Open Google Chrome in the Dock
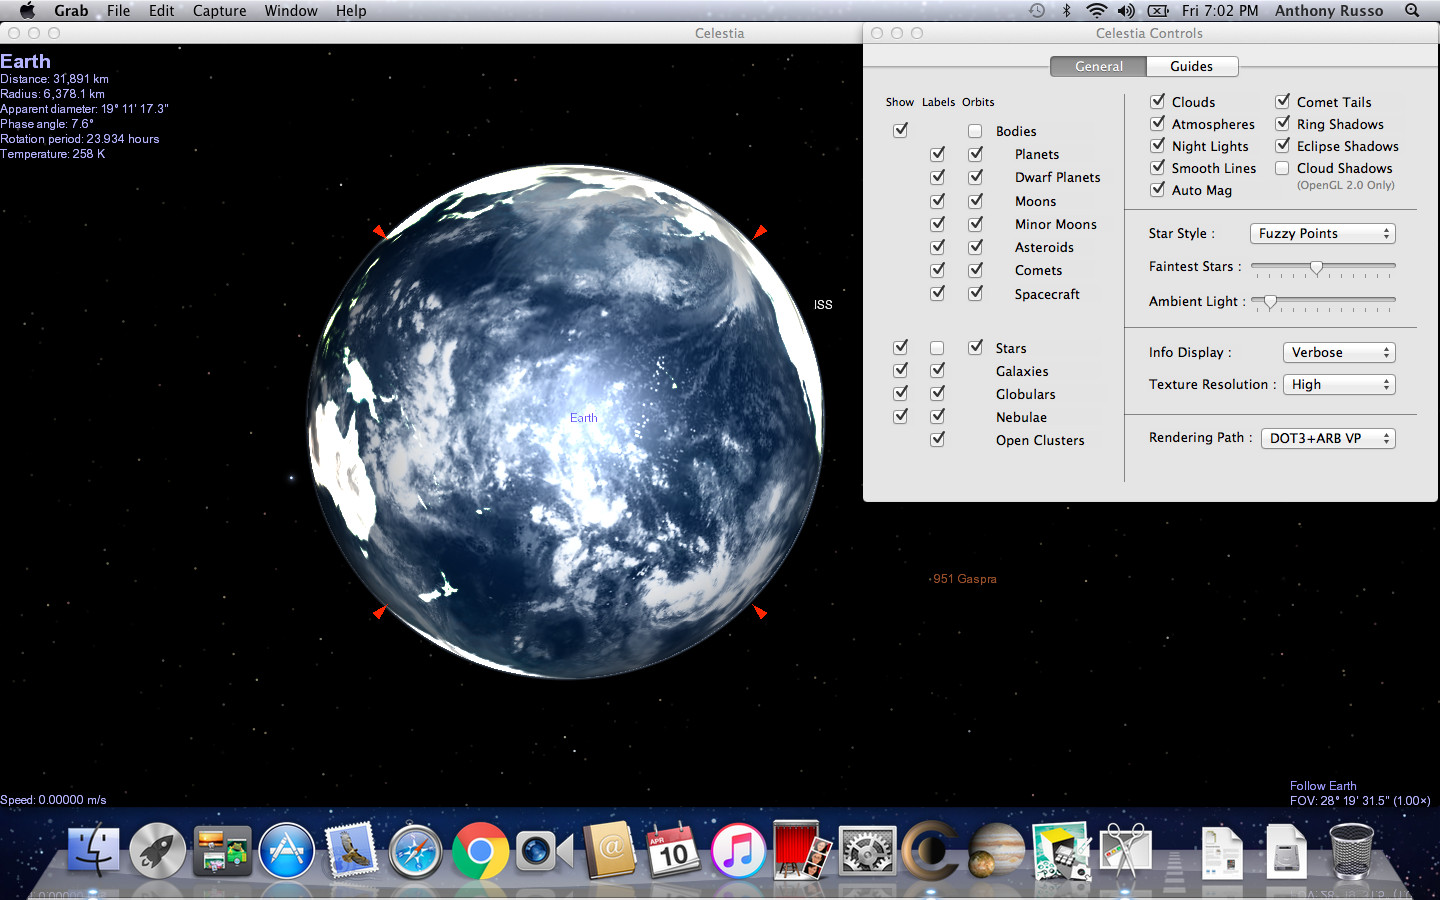This screenshot has height=900, width=1440. (x=480, y=851)
